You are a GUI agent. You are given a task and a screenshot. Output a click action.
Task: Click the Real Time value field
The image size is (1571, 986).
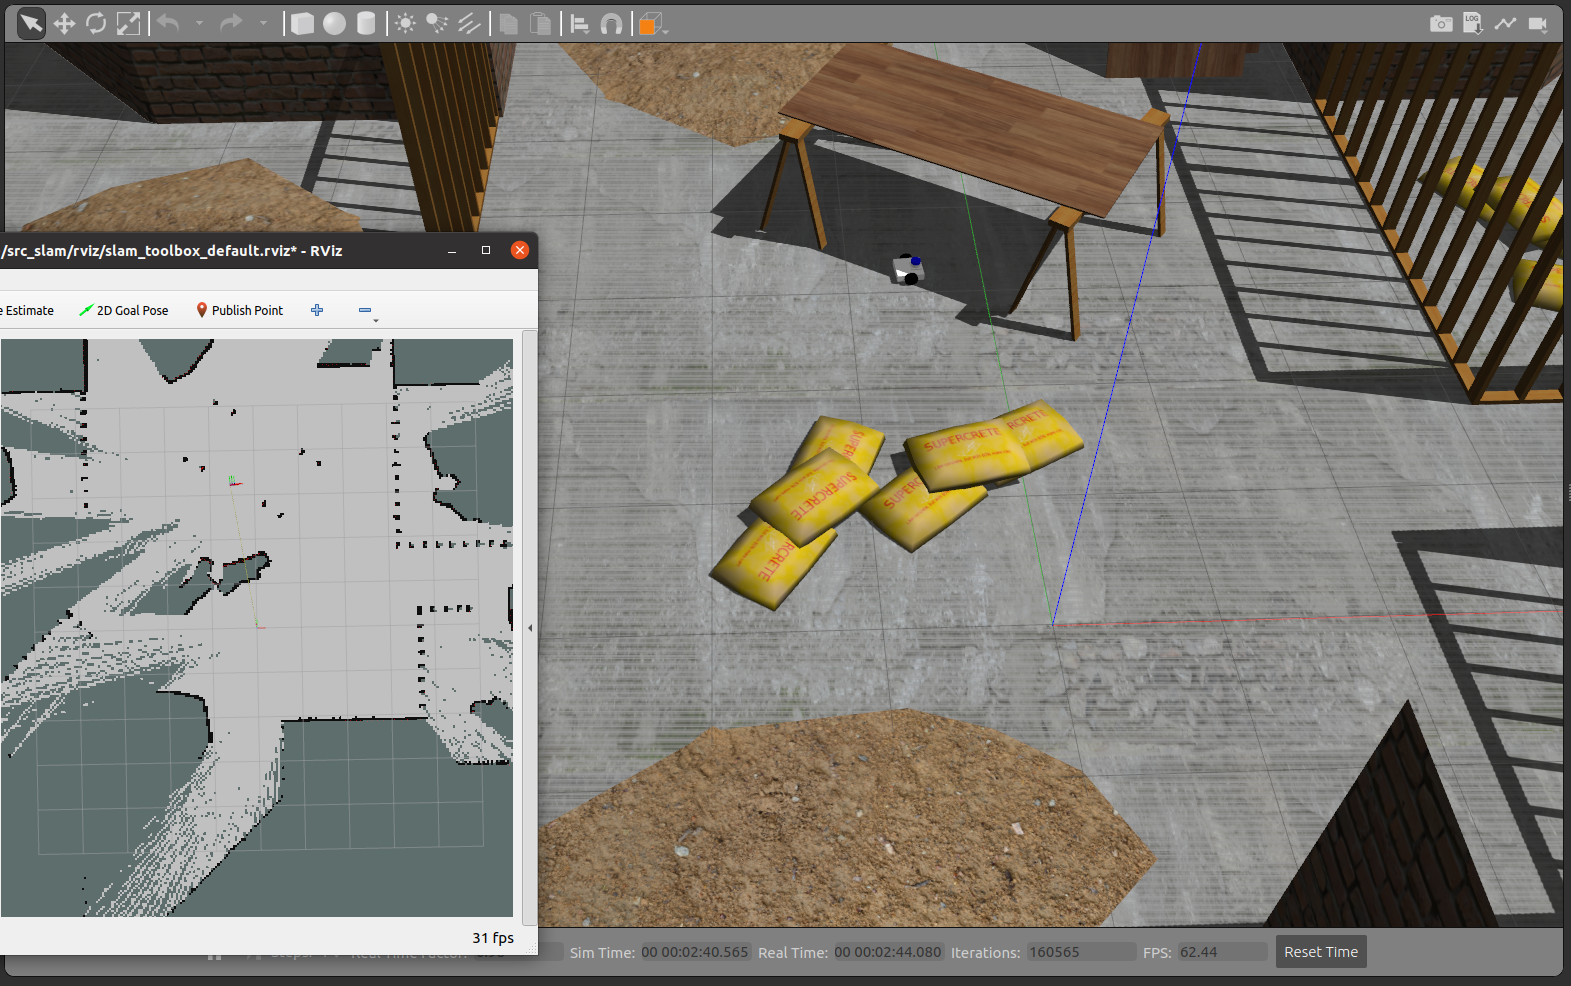pyautogui.click(x=888, y=952)
